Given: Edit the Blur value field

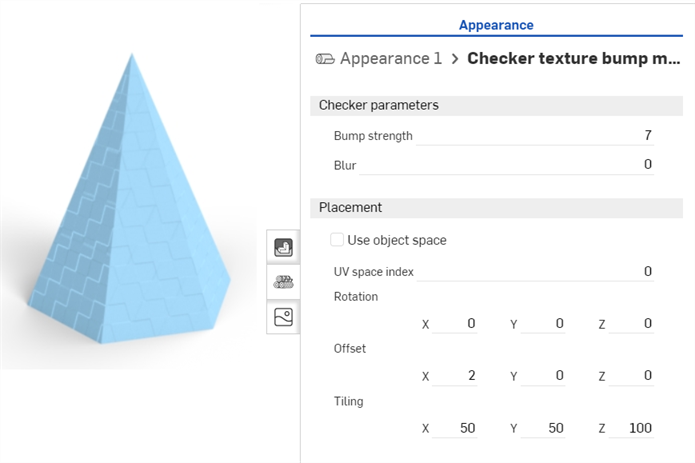Looking at the screenshot, I should 506,165.
